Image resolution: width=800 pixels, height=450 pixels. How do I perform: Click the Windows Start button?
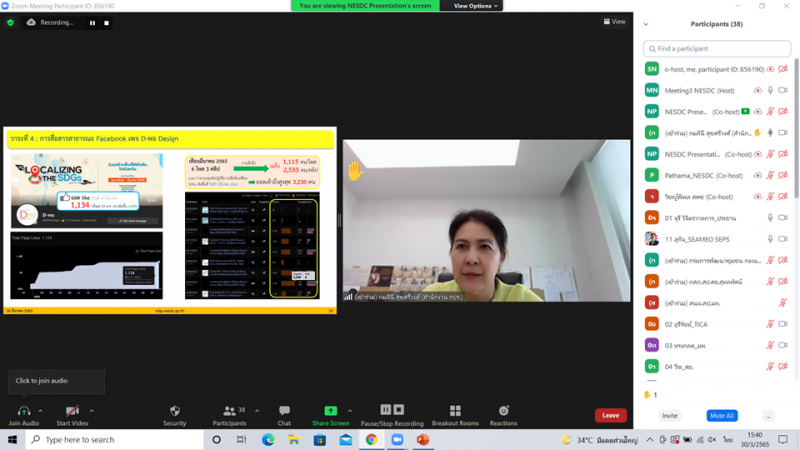tap(12, 439)
